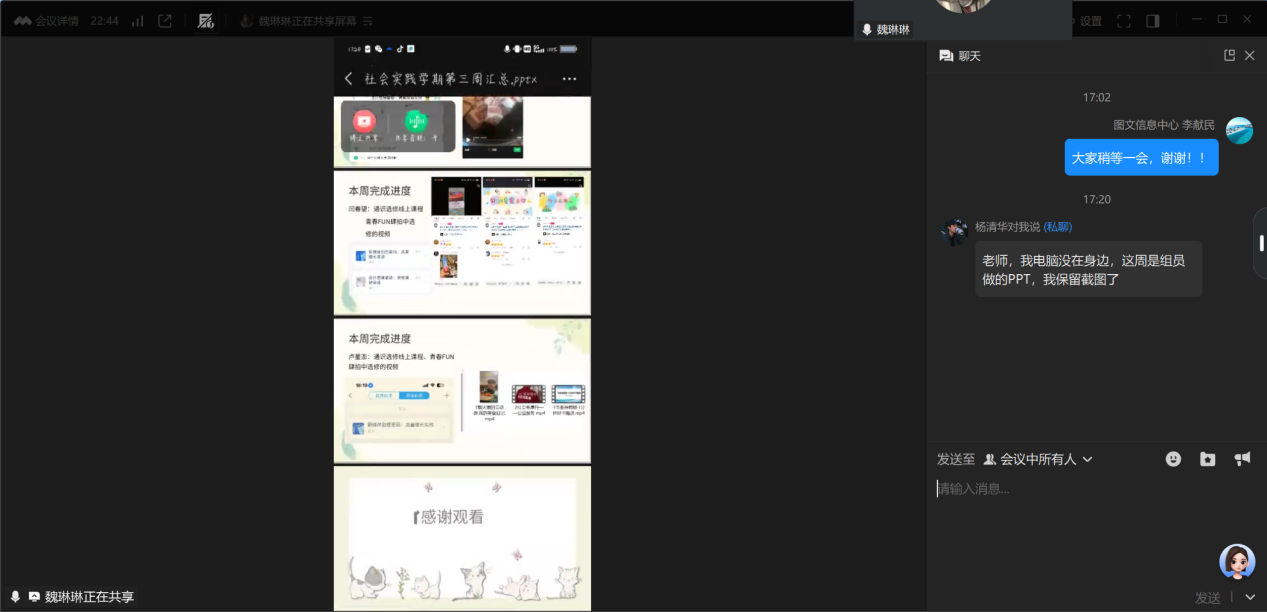The width and height of the screenshot is (1267, 612).
Task: Open the emoji picker
Action: (x=1173, y=459)
